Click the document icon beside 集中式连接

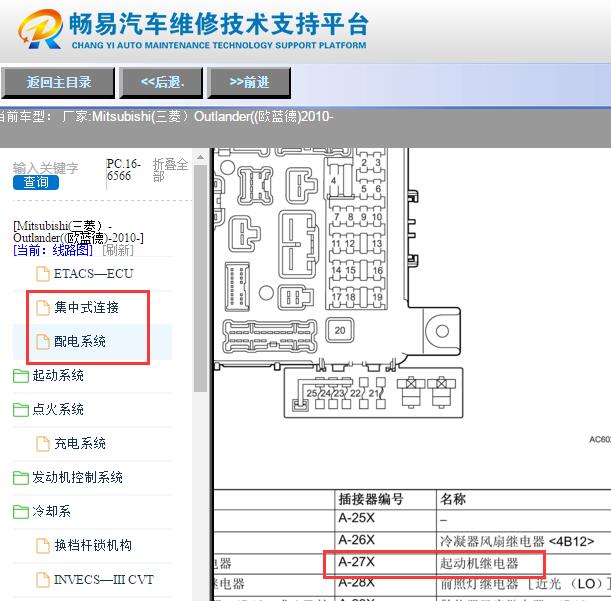[x=43, y=308]
